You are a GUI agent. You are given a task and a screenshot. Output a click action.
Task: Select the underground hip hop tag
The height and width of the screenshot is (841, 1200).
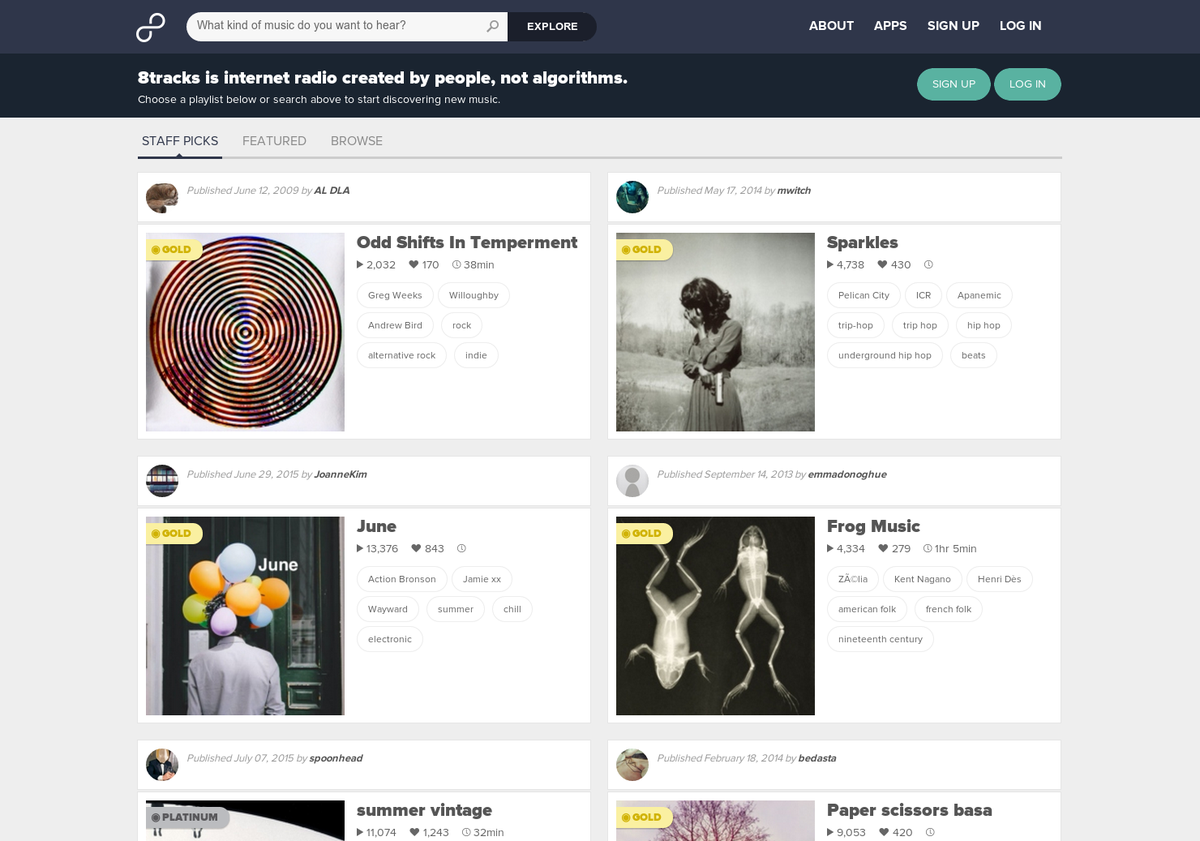coord(885,356)
